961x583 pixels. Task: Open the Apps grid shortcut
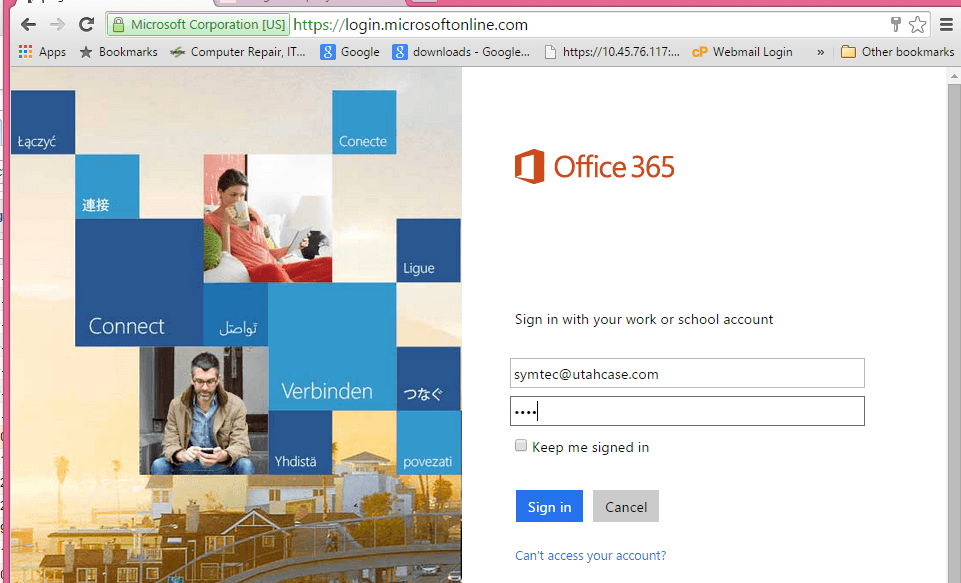pyautogui.click(x=42, y=52)
